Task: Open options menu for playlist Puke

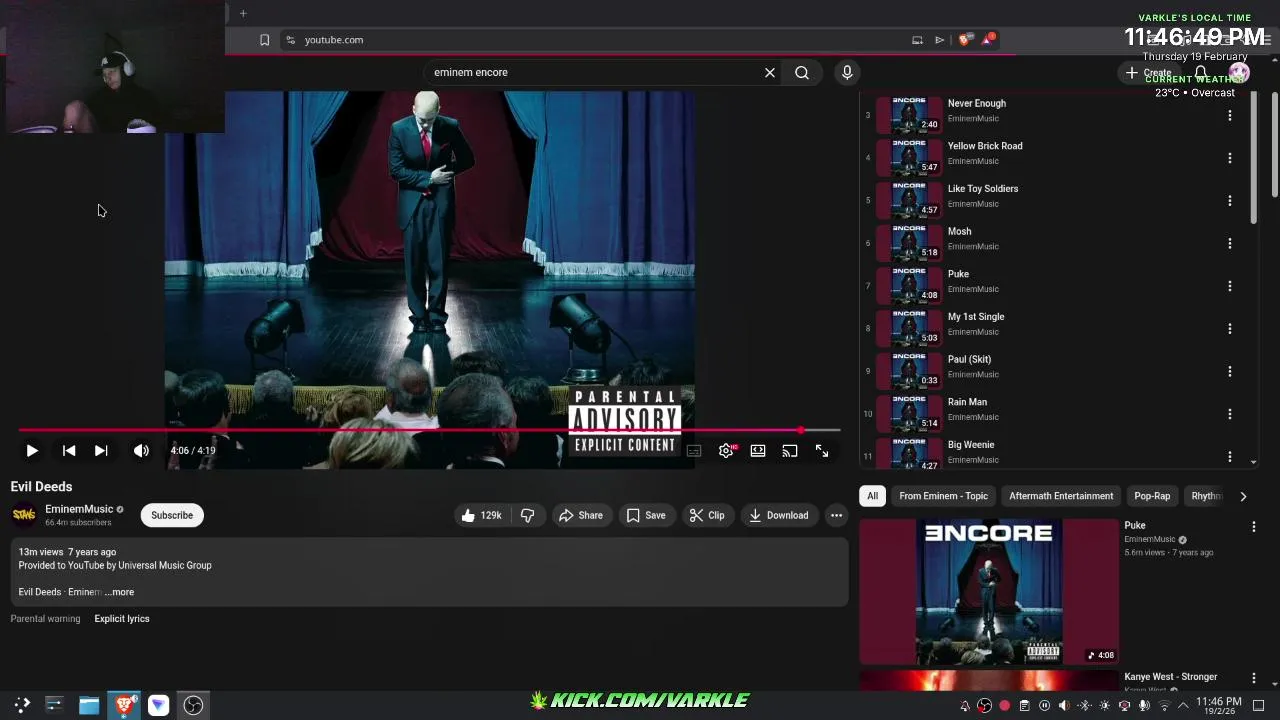Action: [1230, 286]
